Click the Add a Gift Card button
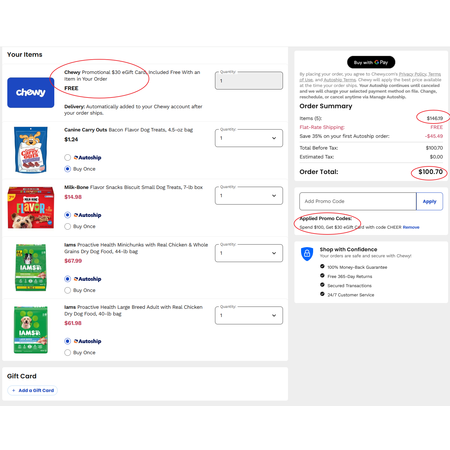The width and height of the screenshot is (450, 450). [x=33, y=390]
